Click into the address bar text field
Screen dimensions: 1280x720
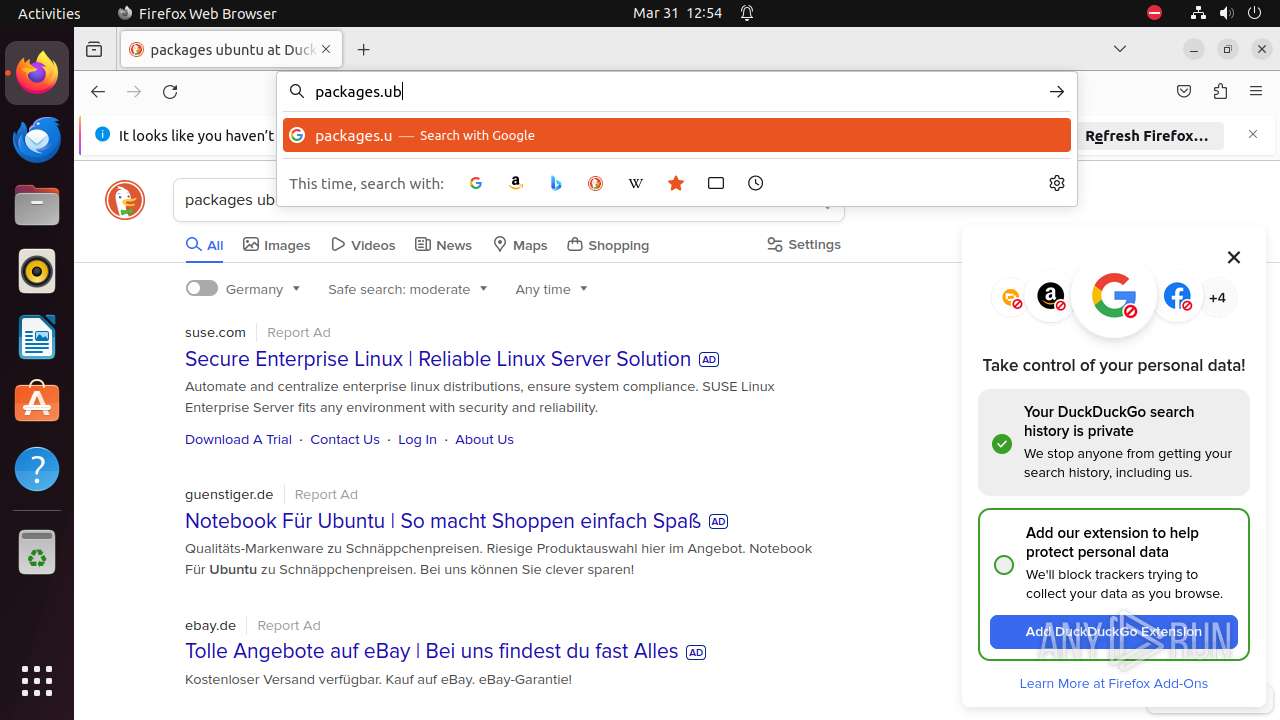676,91
